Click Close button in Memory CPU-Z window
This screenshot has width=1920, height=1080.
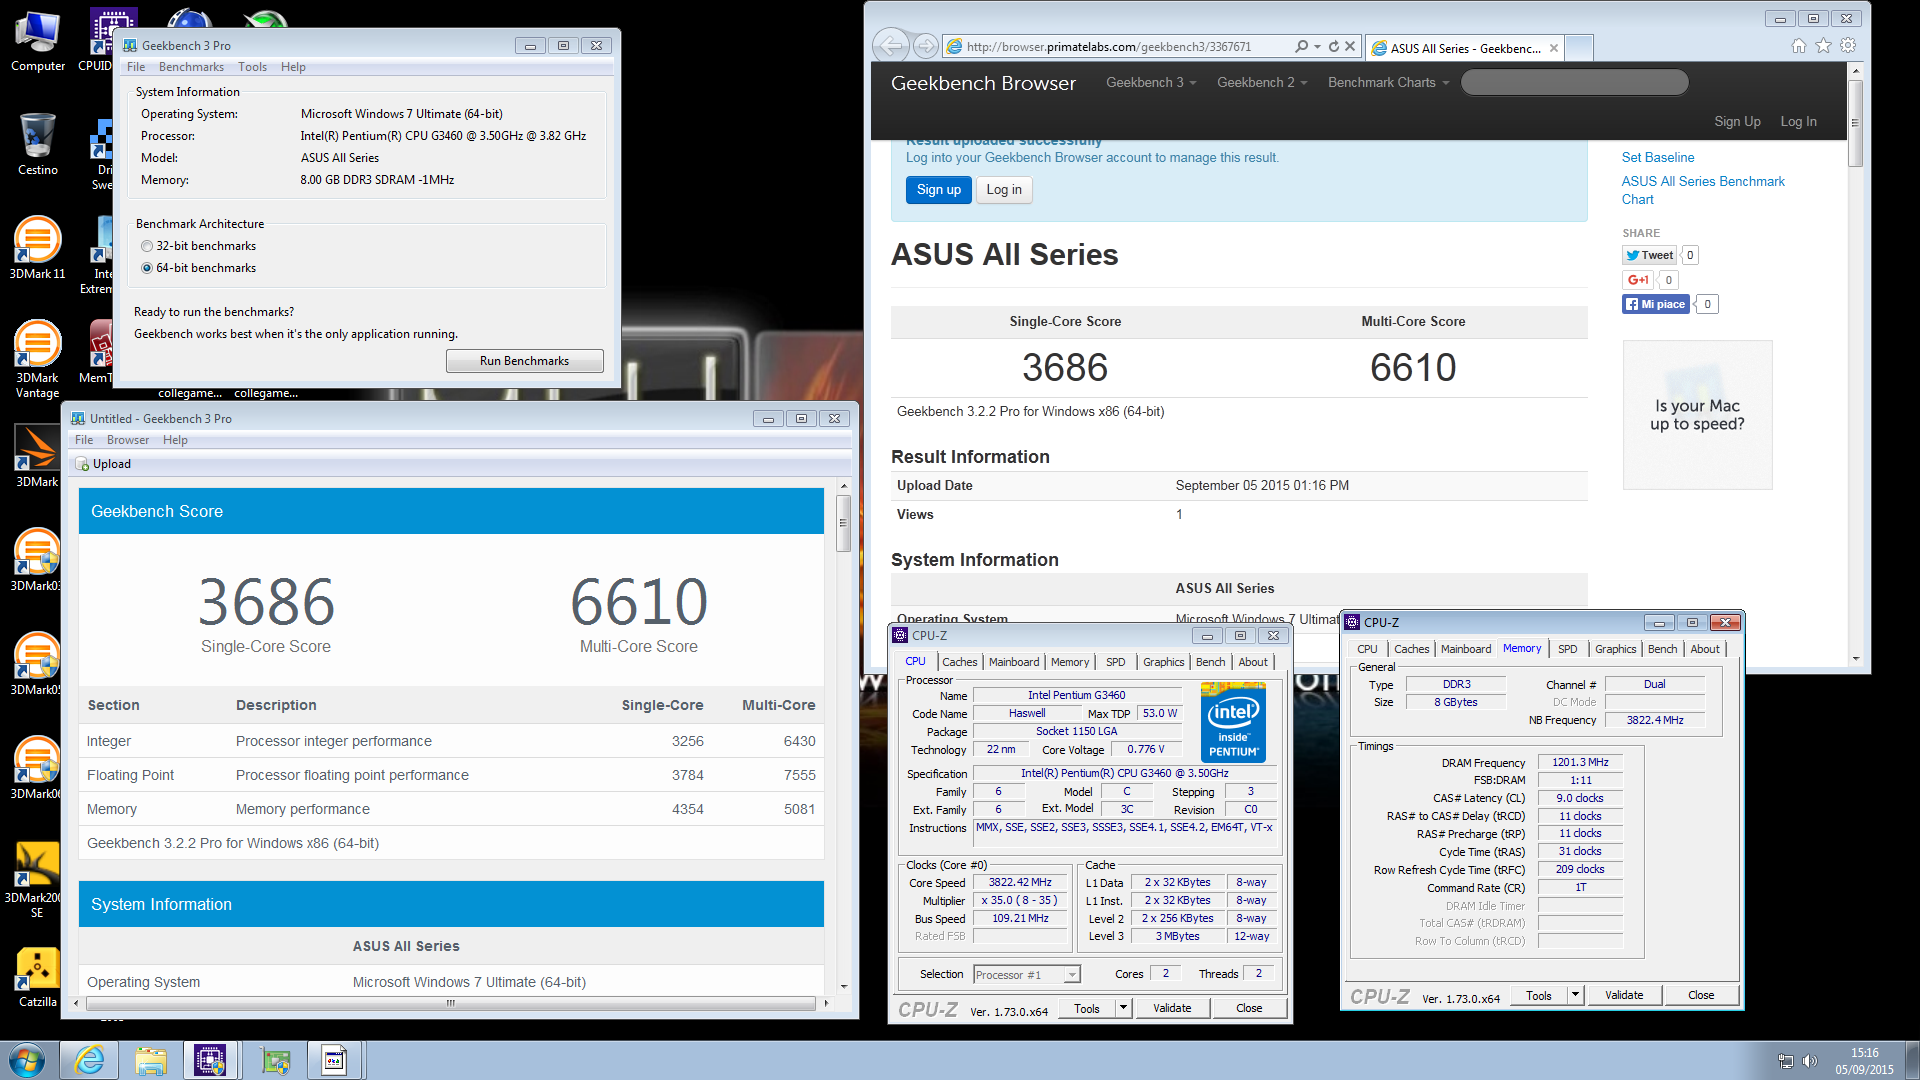(x=1700, y=995)
